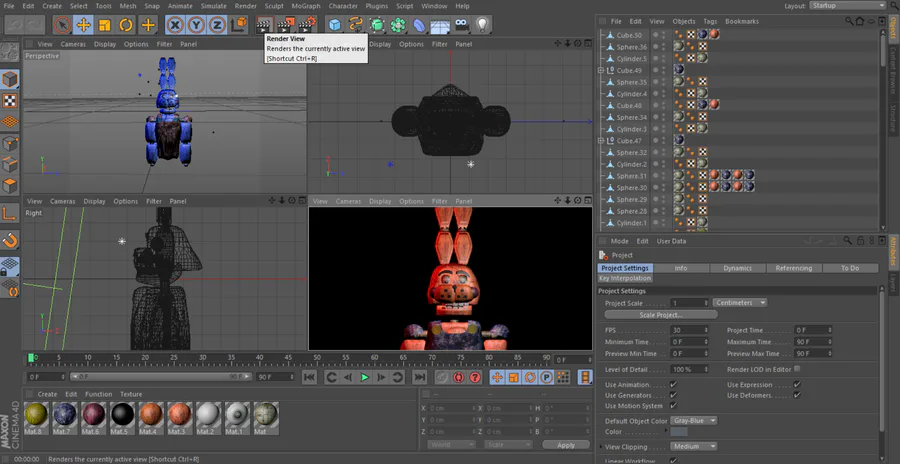This screenshot has height=464, width=900.
Task: Expand the Cube.47 object hierarchy
Action: coord(601,141)
